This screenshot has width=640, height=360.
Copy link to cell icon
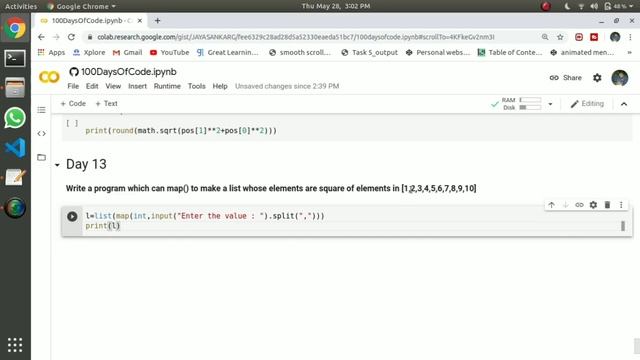pyautogui.click(x=579, y=205)
